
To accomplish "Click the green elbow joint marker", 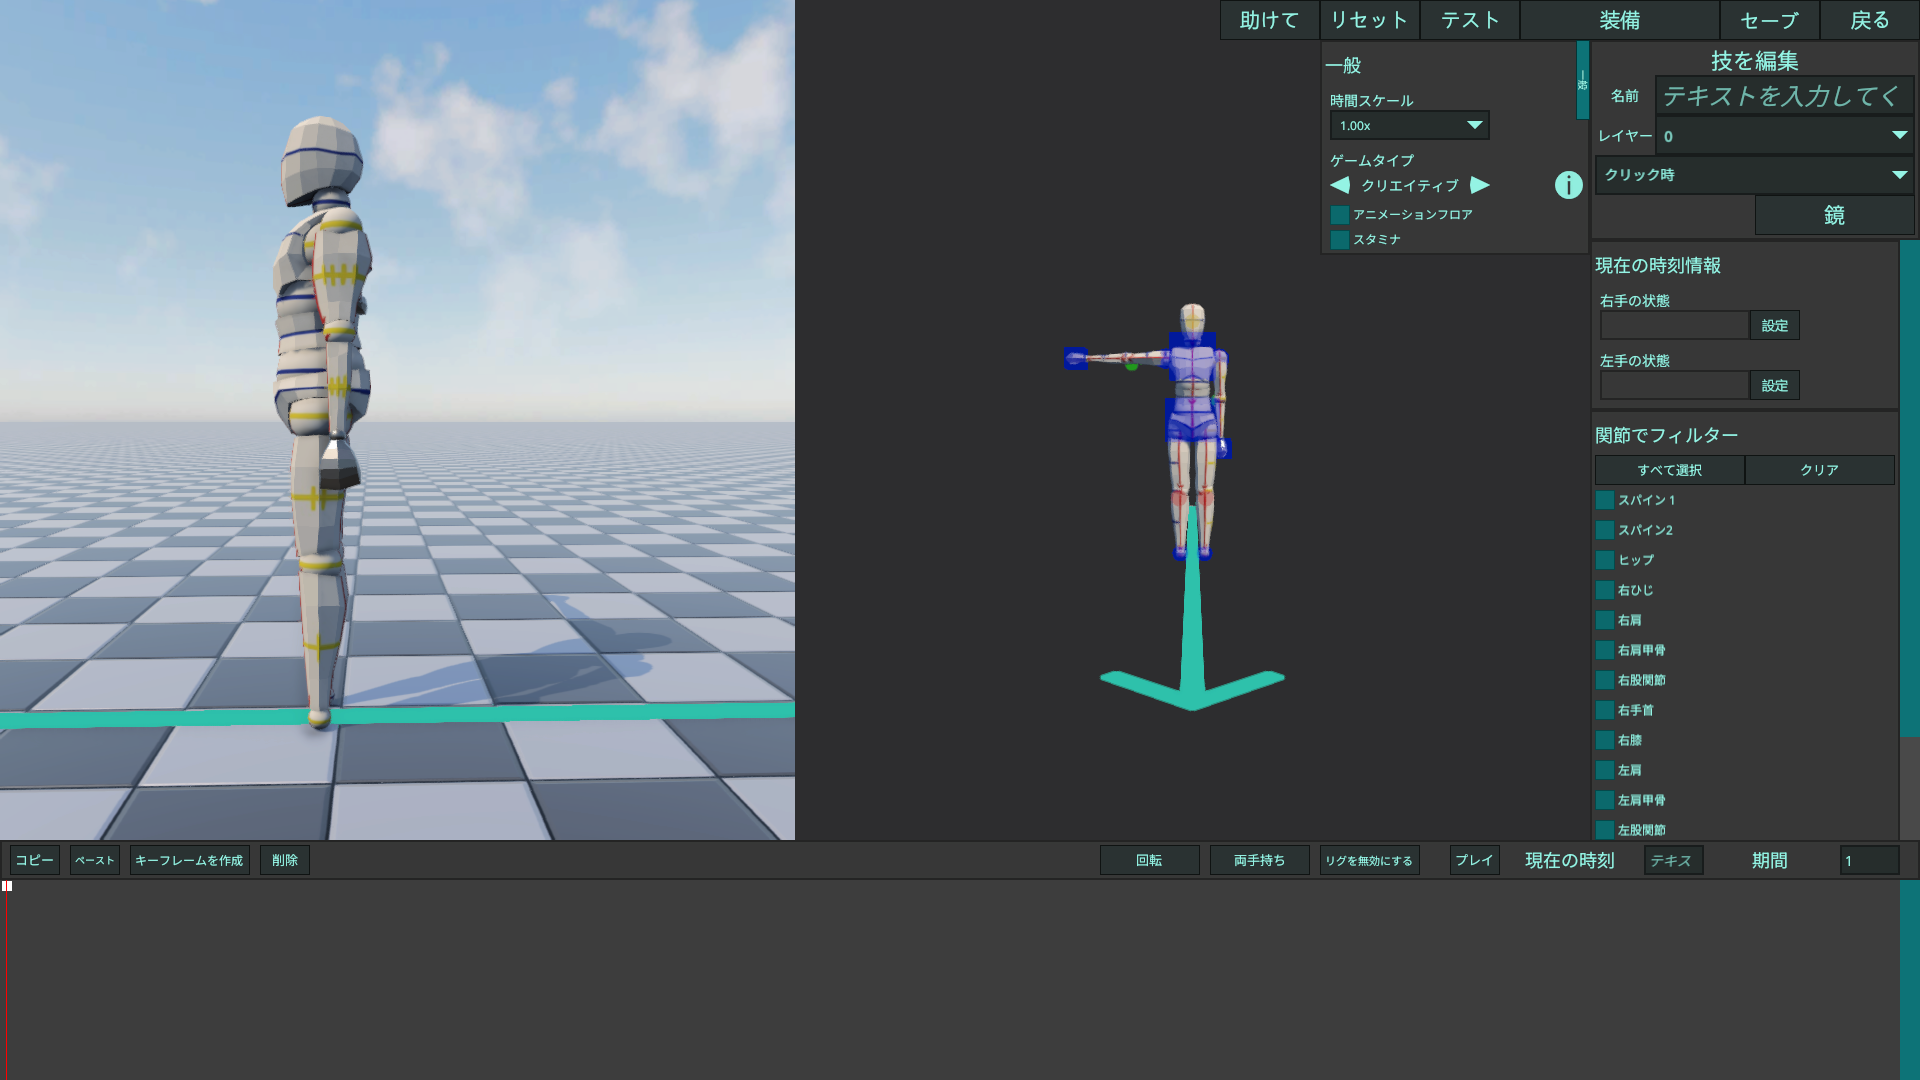I will click(1131, 366).
